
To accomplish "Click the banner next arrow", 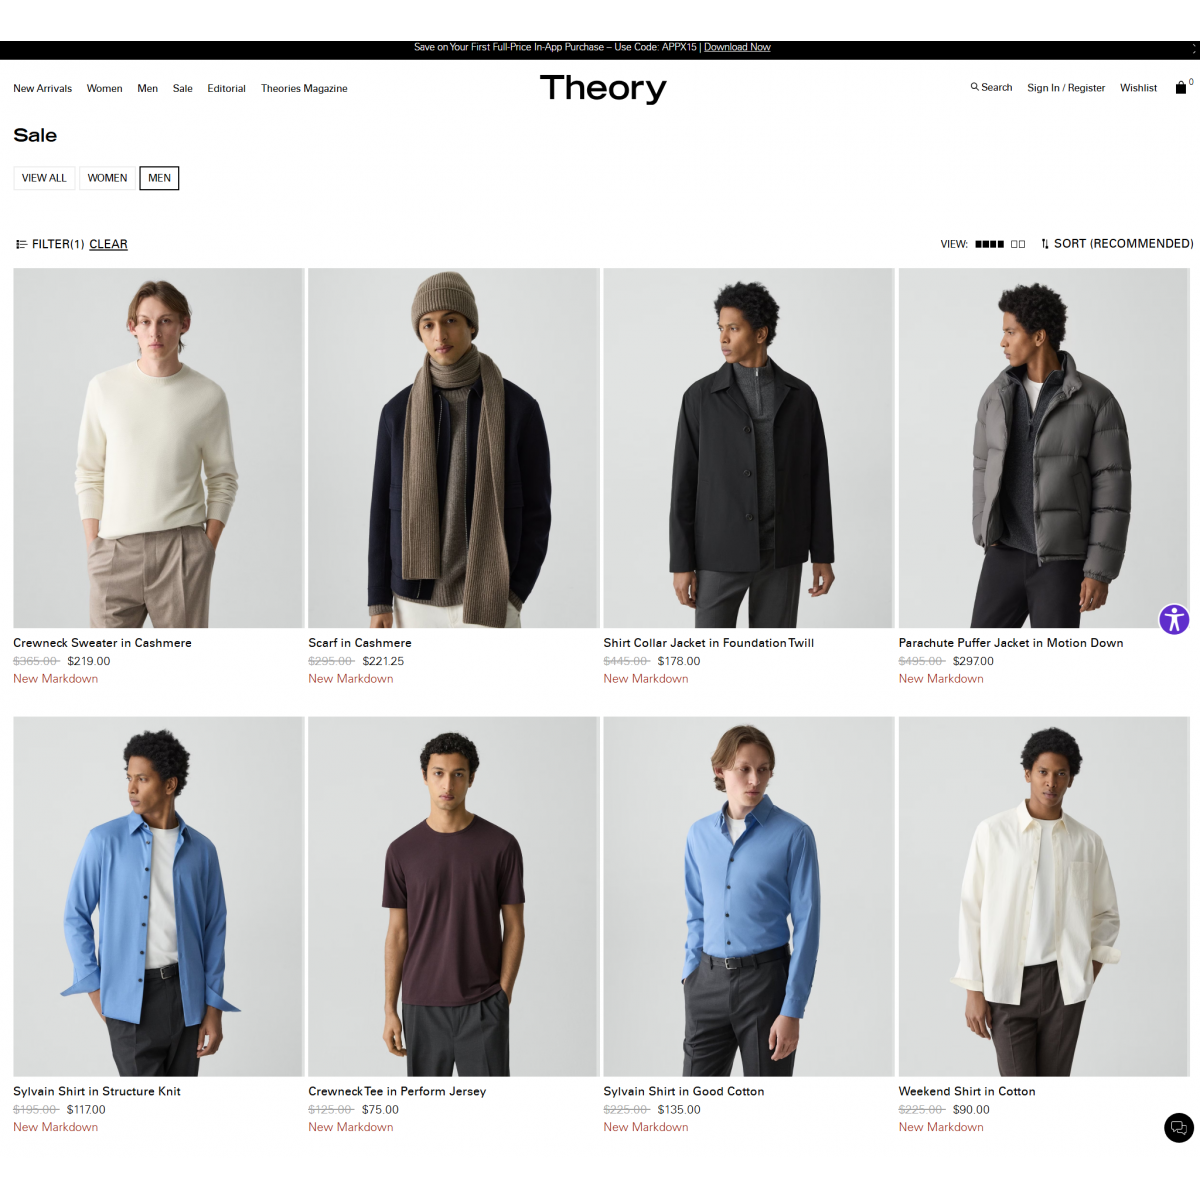I will tap(1193, 48).
